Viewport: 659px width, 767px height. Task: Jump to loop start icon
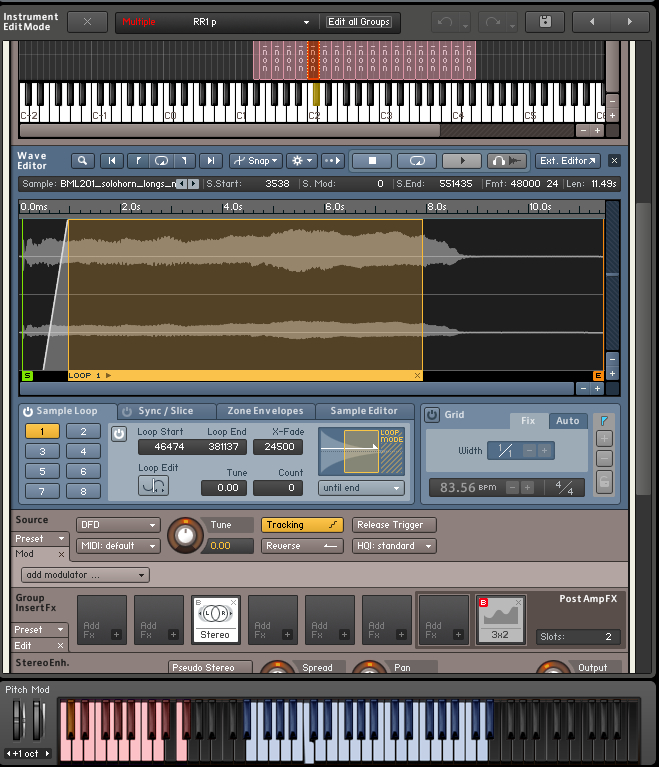click(138, 160)
